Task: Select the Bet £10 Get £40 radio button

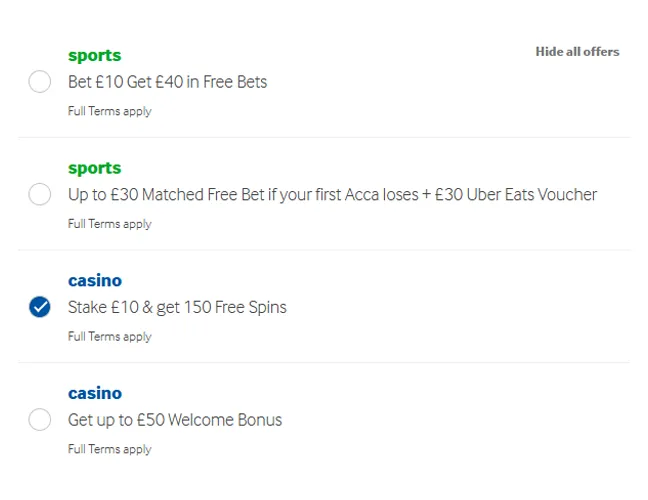Action: pyautogui.click(x=40, y=82)
